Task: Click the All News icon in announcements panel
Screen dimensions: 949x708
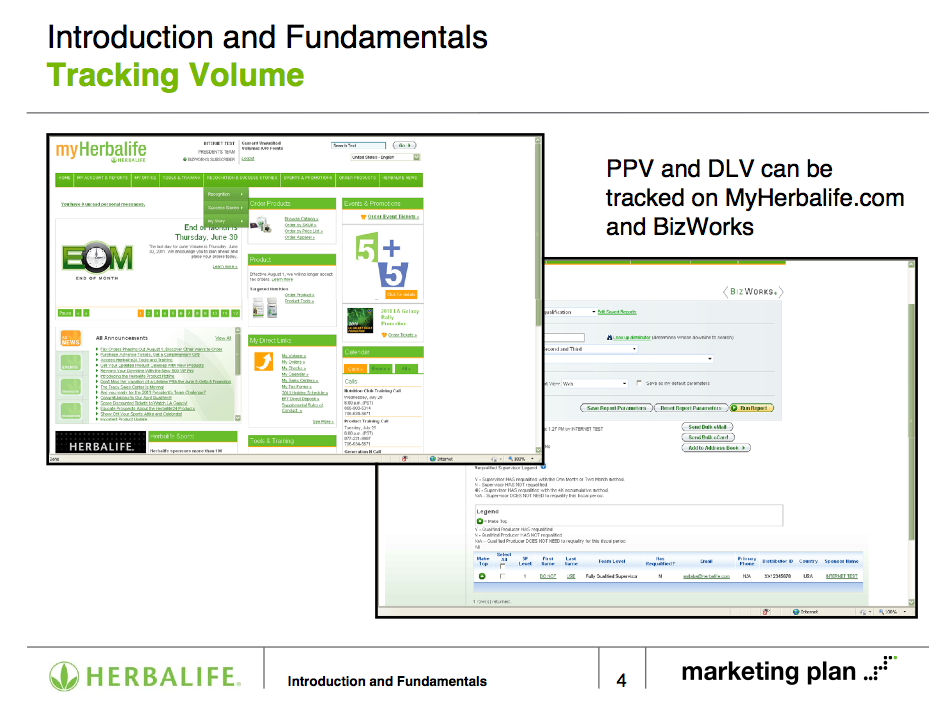Action: (71, 339)
